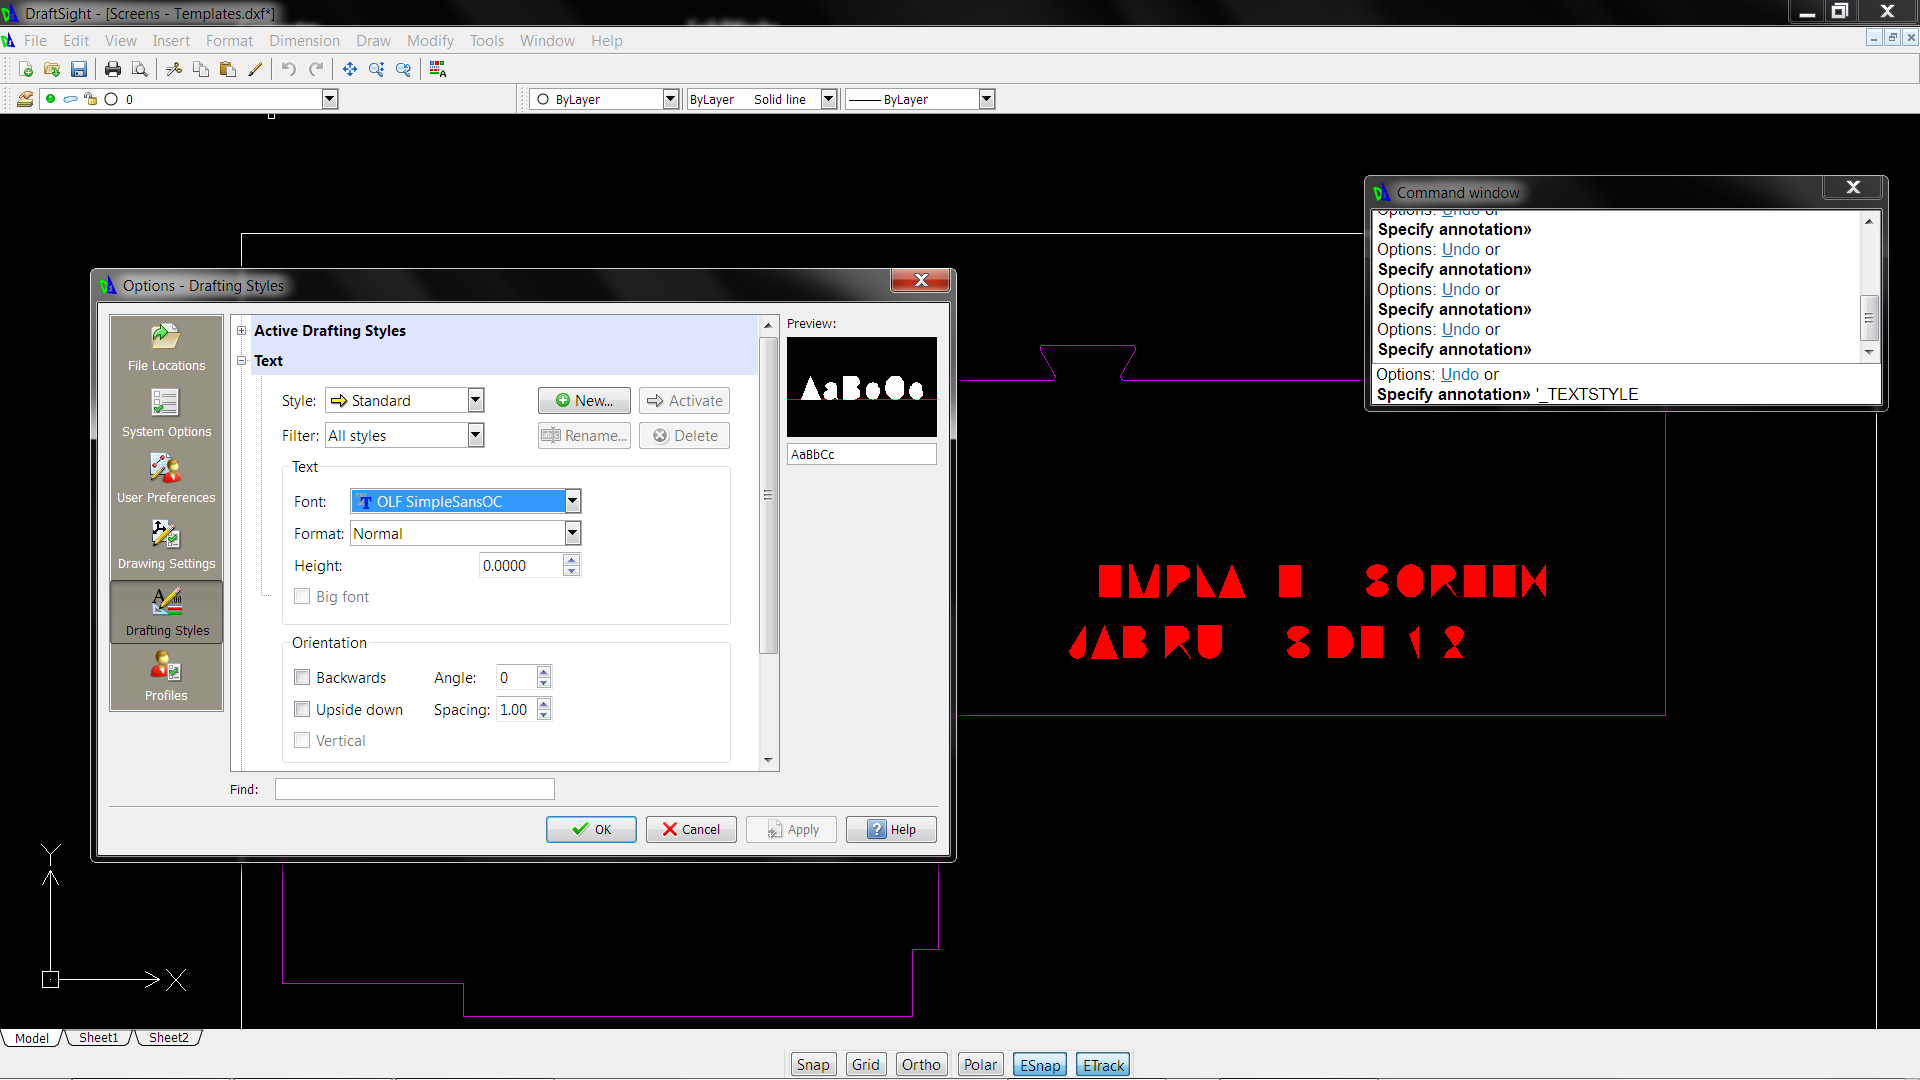Click the OK button
This screenshot has height=1080, width=1920.
coord(591,830)
